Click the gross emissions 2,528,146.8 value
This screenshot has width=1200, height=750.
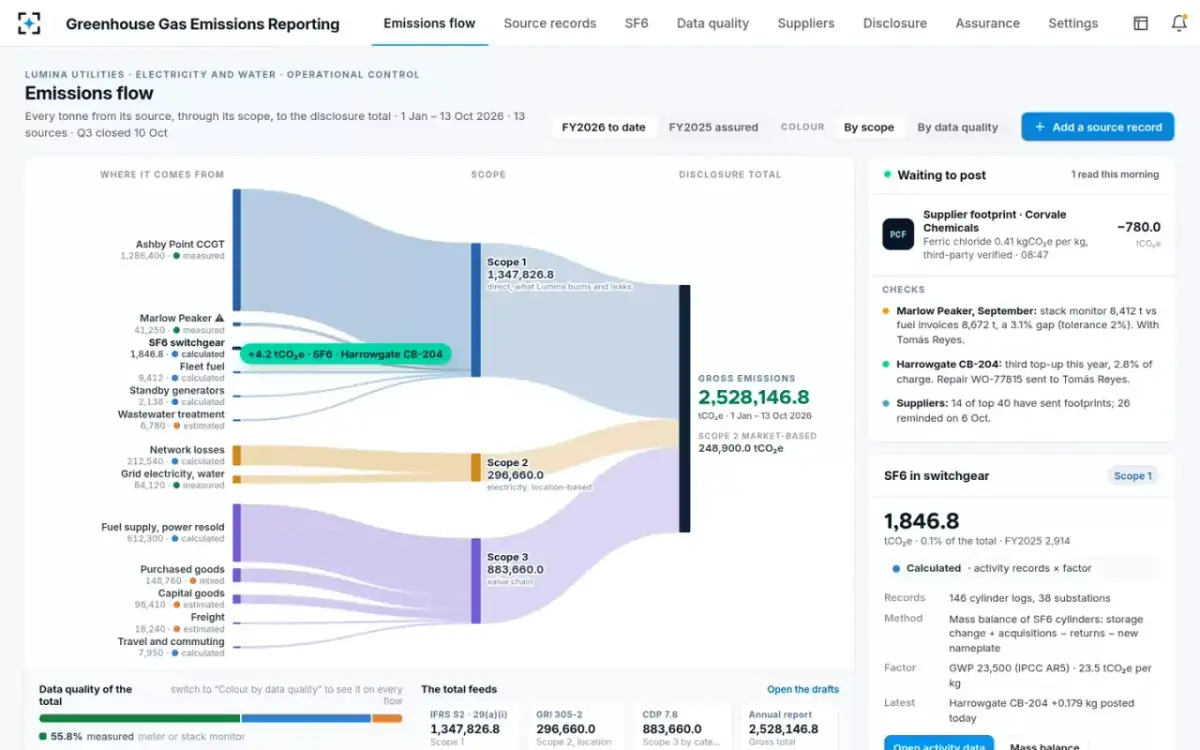click(x=754, y=397)
